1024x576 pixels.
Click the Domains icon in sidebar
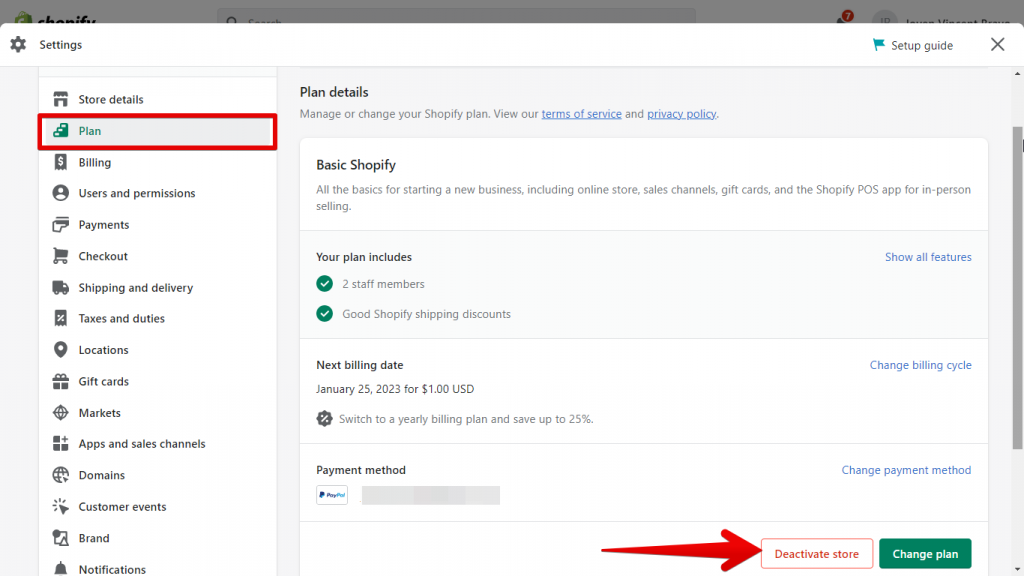click(x=60, y=475)
